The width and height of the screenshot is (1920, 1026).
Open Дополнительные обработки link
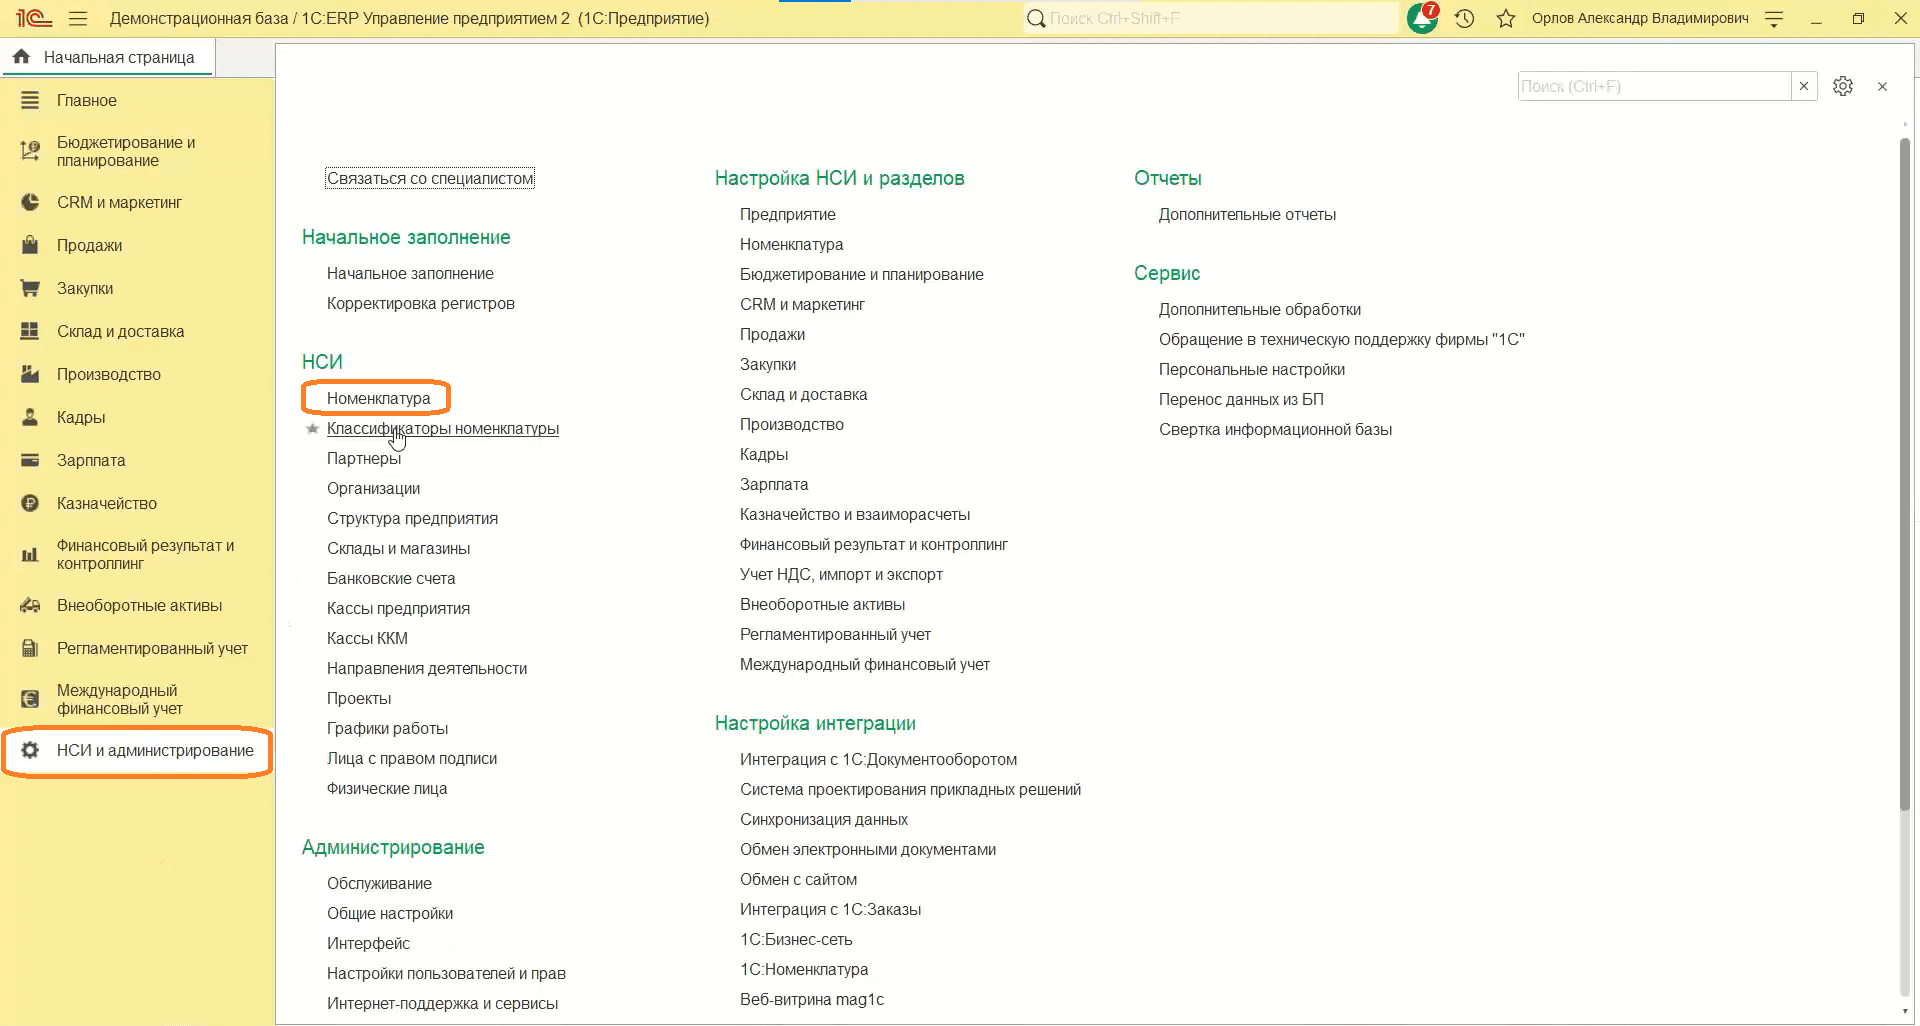click(x=1260, y=309)
